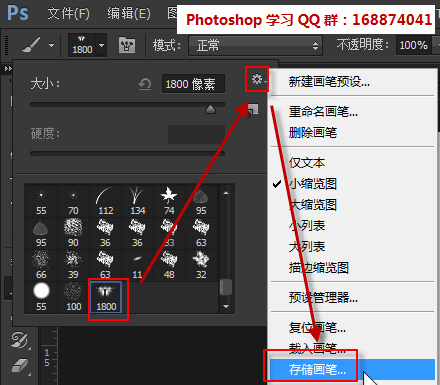Viewport: 440px width, 385px height.
Task: Click the 硬度 hardness slider track
Action: 127,153
